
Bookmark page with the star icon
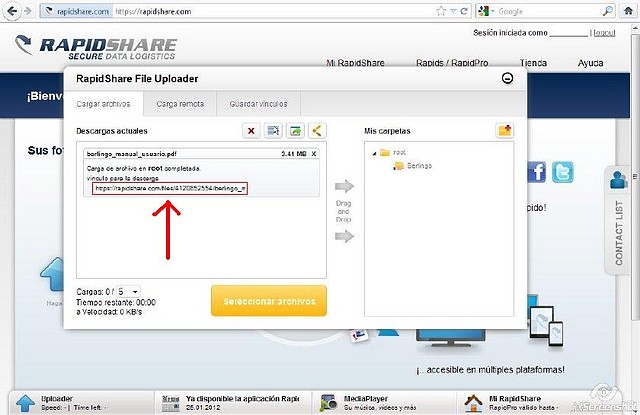click(441, 11)
